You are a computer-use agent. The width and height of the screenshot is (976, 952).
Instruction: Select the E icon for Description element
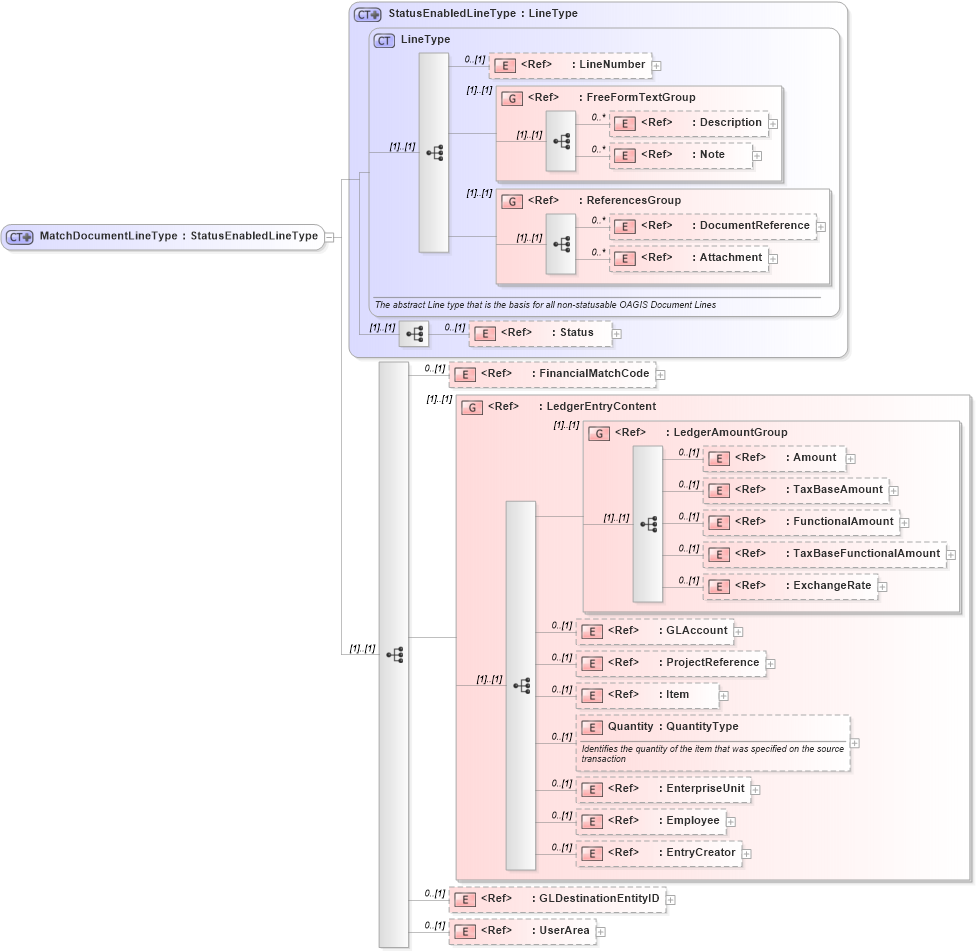pyautogui.click(x=625, y=122)
